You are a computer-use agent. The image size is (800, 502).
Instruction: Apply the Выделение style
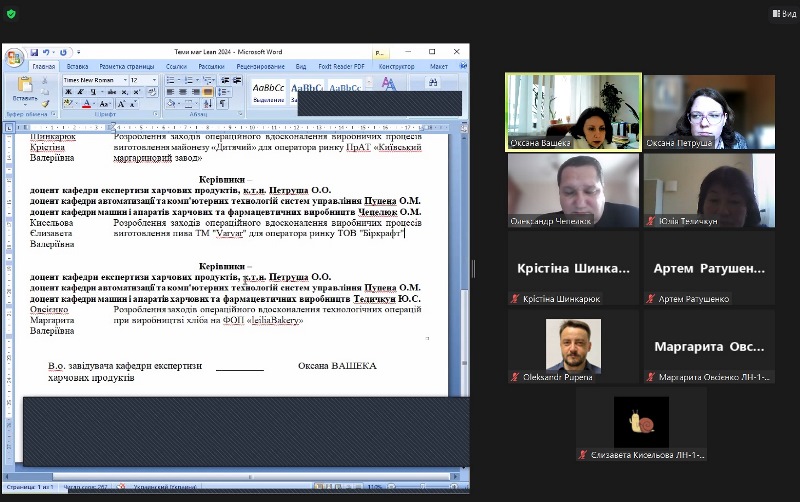pyautogui.click(x=268, y=92)
